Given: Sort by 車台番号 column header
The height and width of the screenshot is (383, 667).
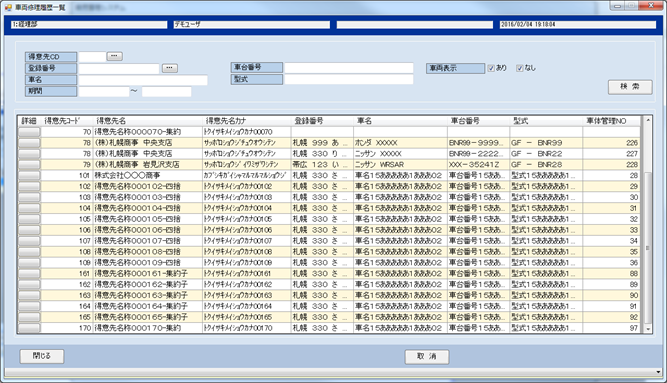Looking at the screenshot, I should [x=479, y=121].
